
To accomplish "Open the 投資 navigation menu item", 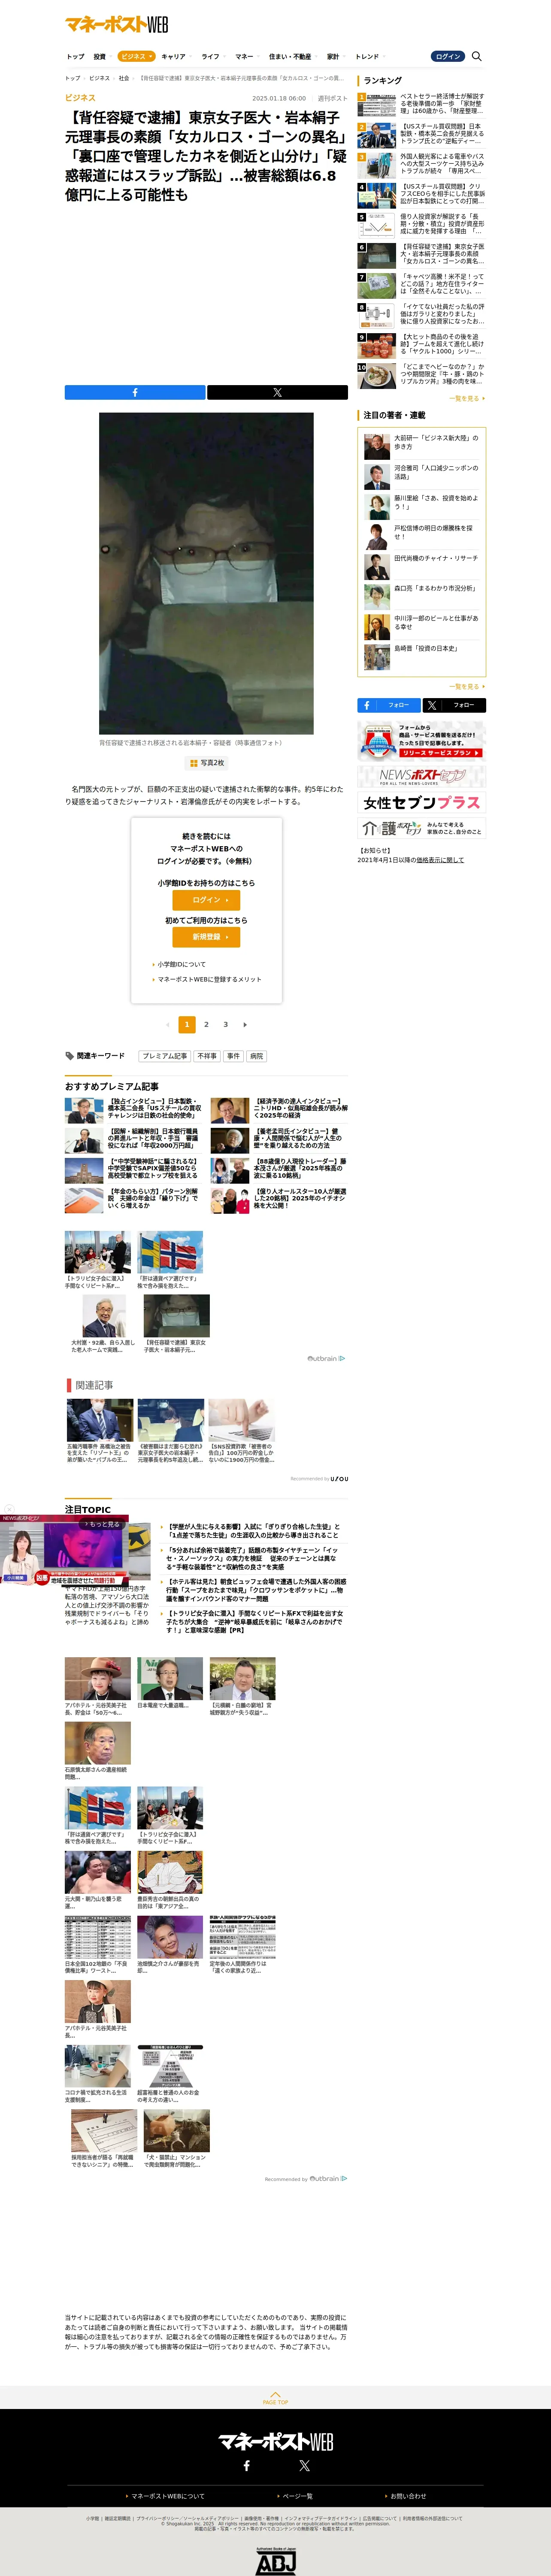I will (99, 57).
